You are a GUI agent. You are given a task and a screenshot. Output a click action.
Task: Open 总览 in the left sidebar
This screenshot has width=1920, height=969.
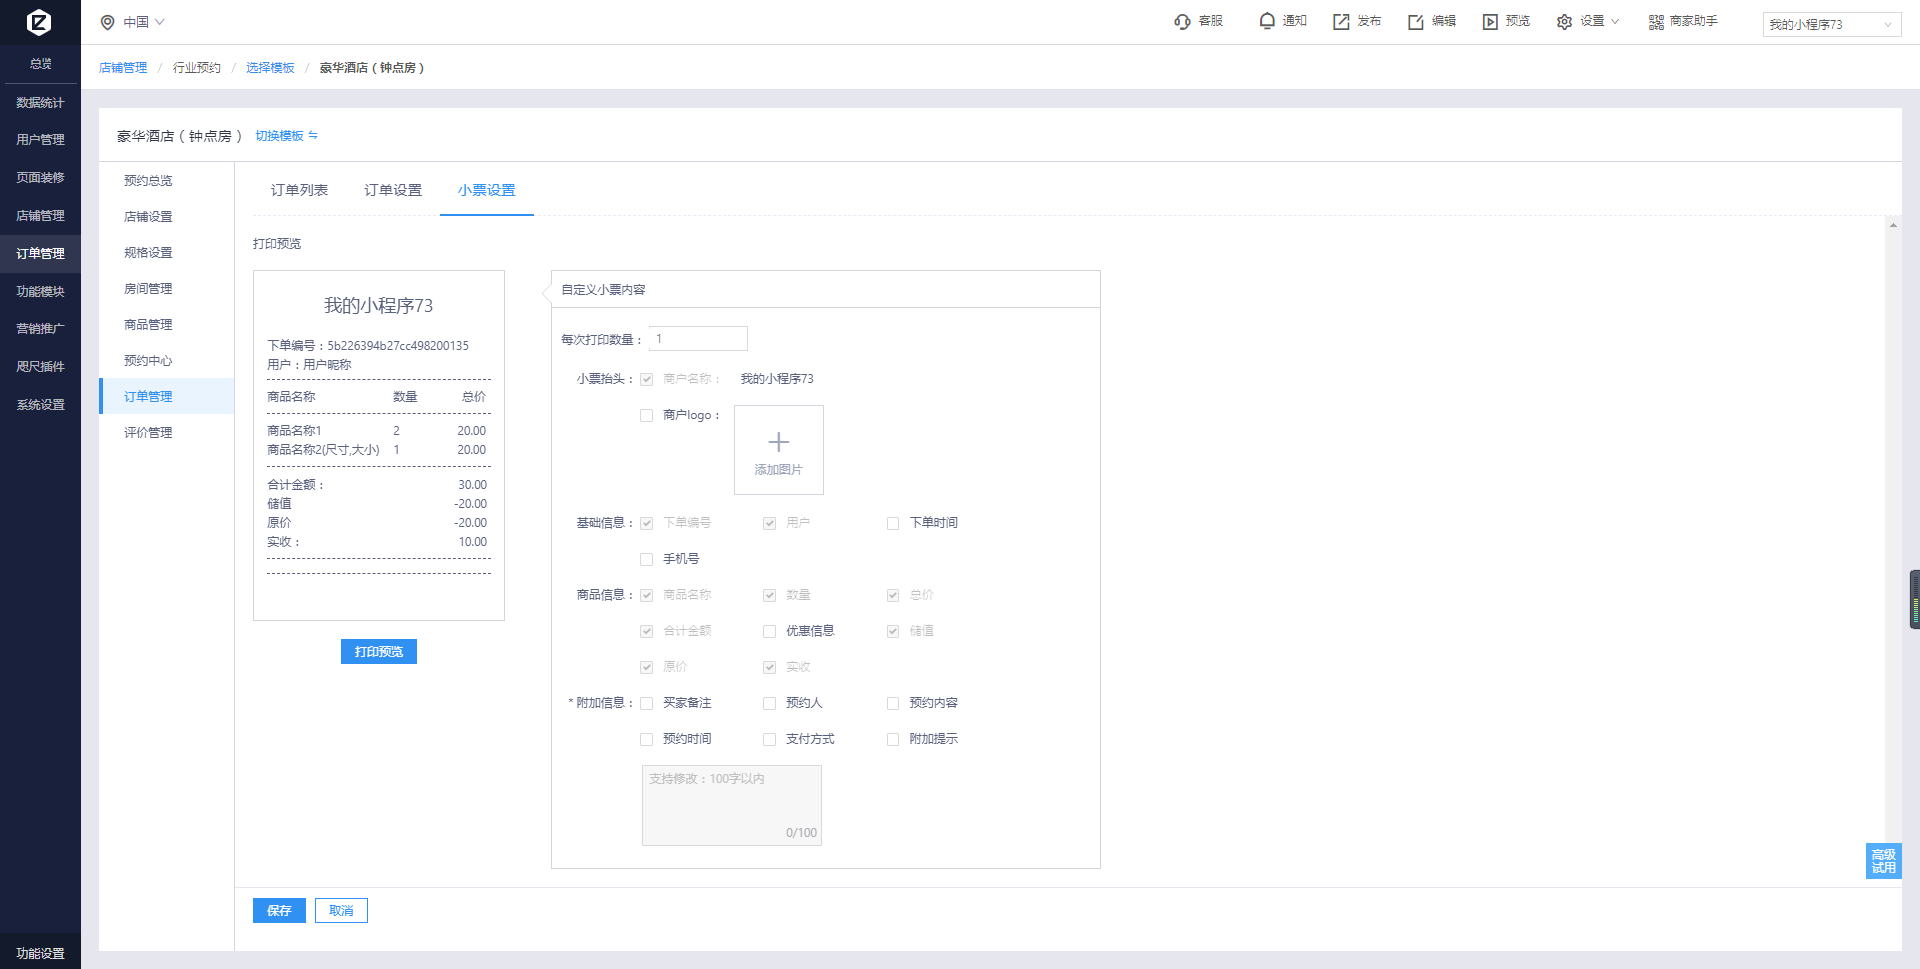click(x=40, y=64)
